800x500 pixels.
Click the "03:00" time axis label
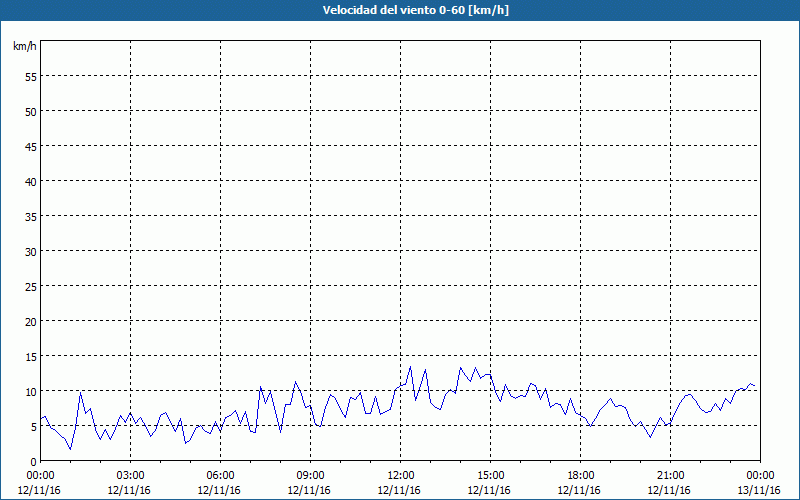(x=131, y=476)
